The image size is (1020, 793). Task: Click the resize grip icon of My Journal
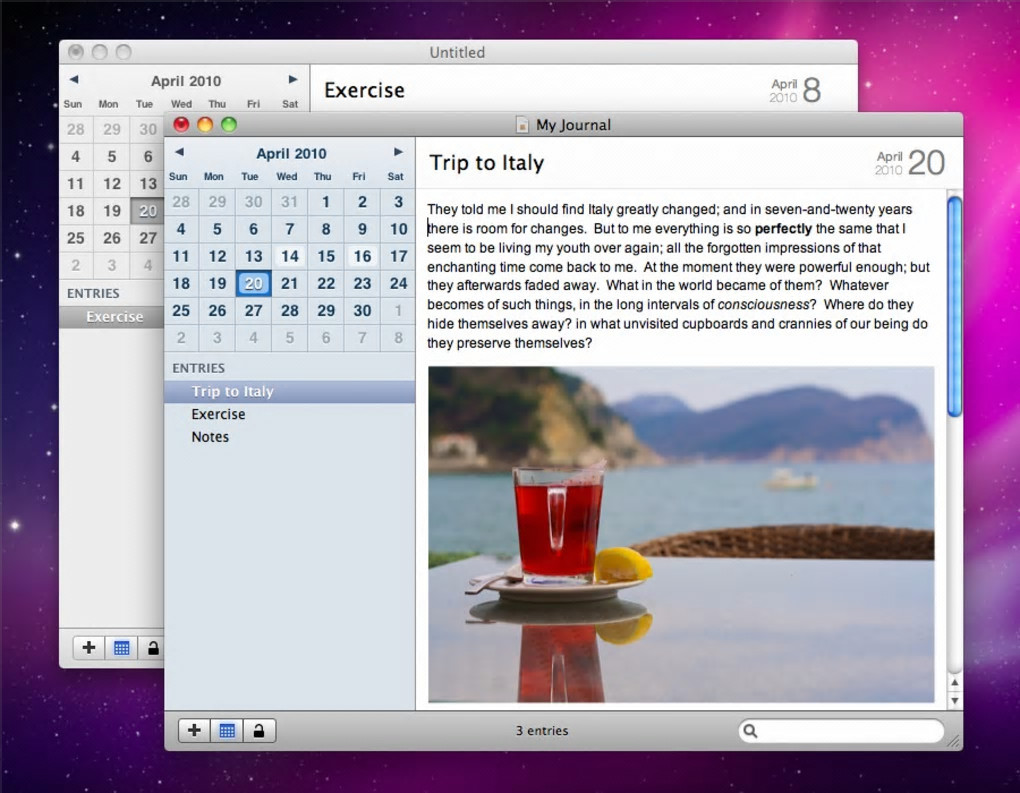click(954, 741)
